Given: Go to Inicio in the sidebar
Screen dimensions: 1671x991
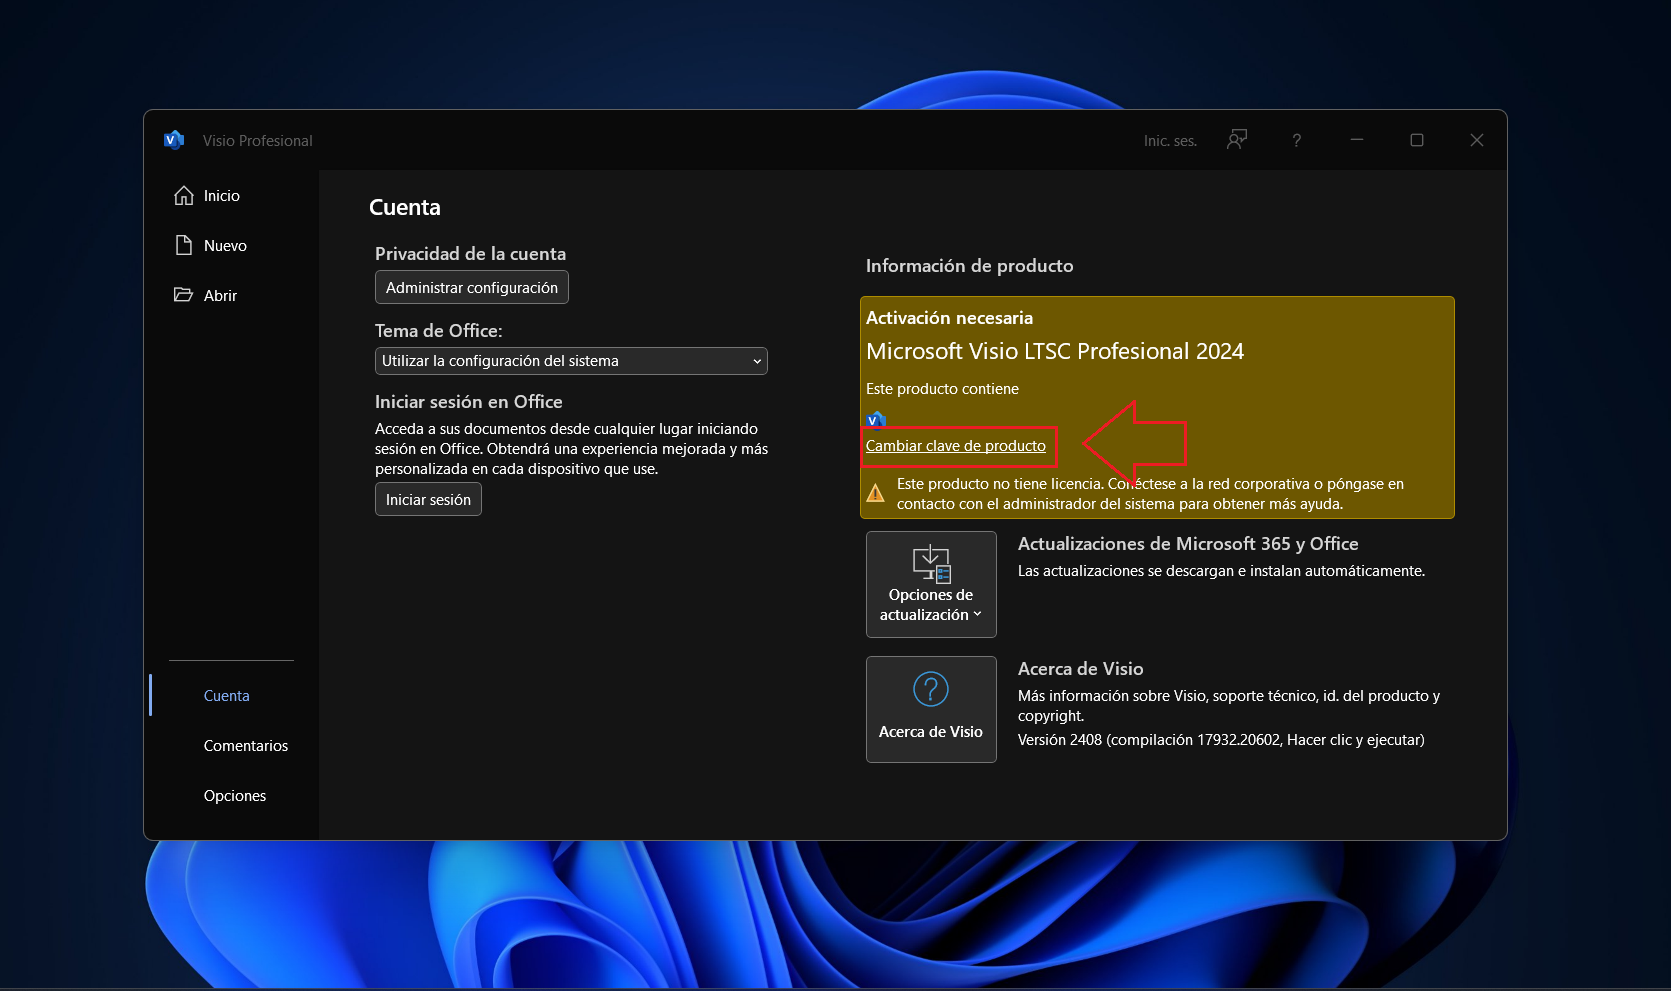Looking at the screenshot, I should pyautogui.click(x=207, y=196).
